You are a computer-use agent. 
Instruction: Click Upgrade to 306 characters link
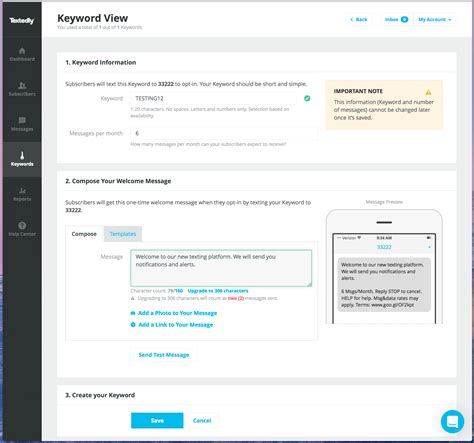[x=218, y=291]
